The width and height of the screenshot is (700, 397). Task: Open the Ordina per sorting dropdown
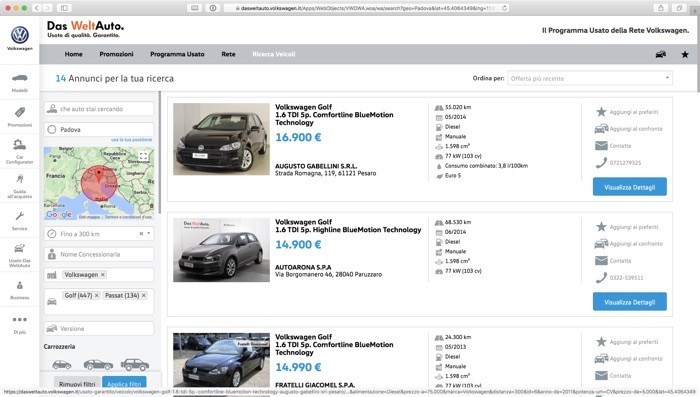tap(590, 78)
